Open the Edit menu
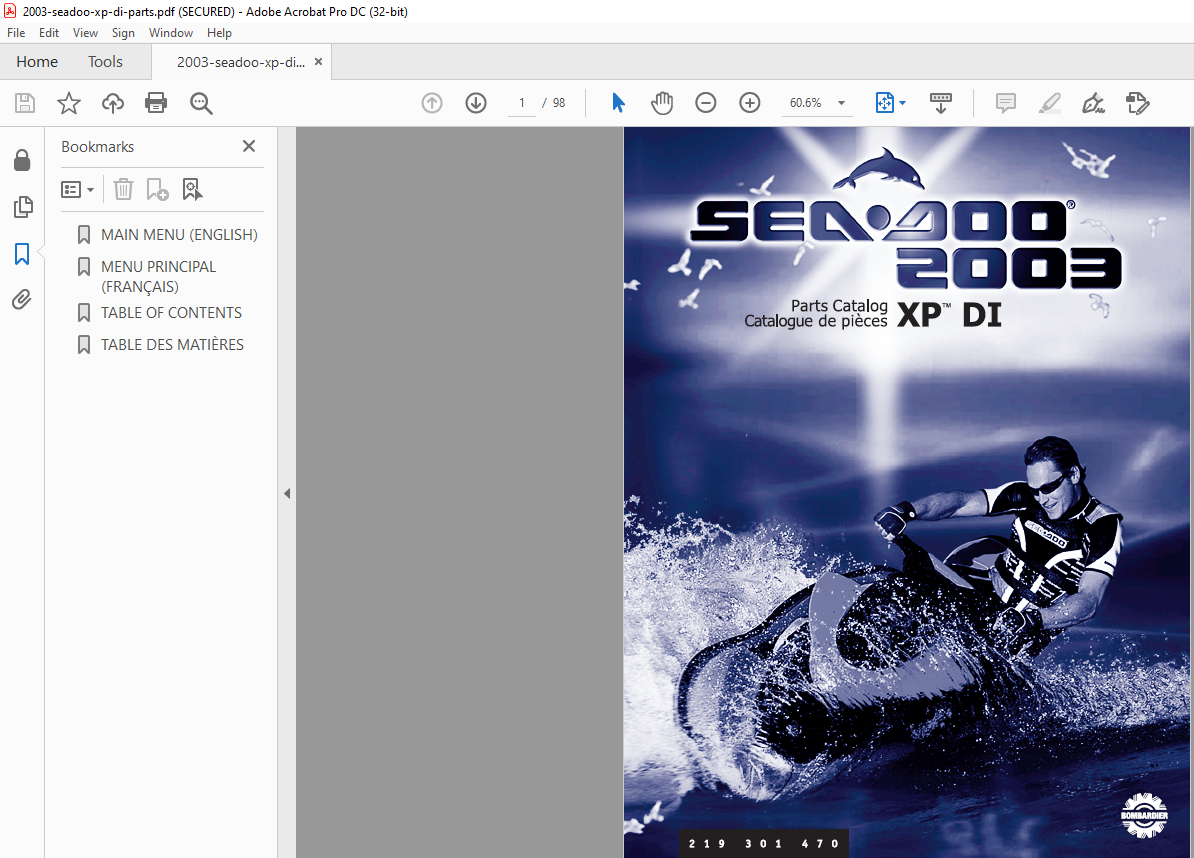 pos(49,33)
